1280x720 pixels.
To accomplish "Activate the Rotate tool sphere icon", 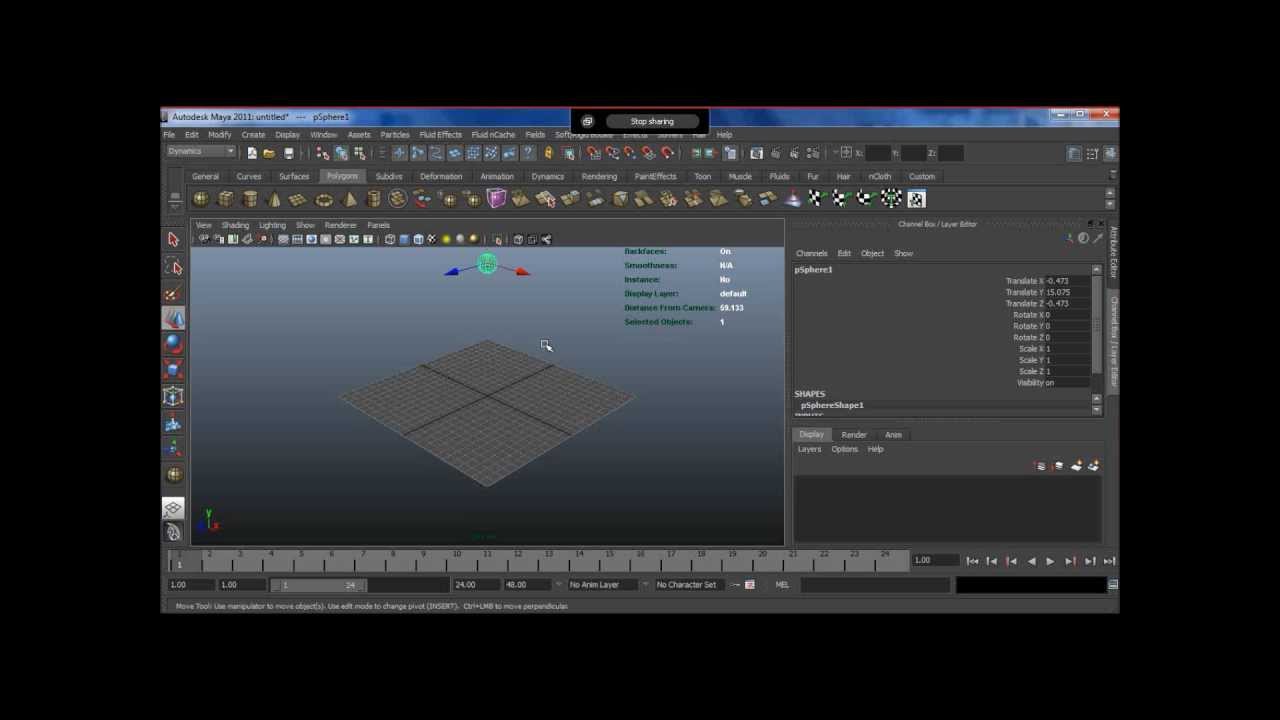I will click(173, 344).
